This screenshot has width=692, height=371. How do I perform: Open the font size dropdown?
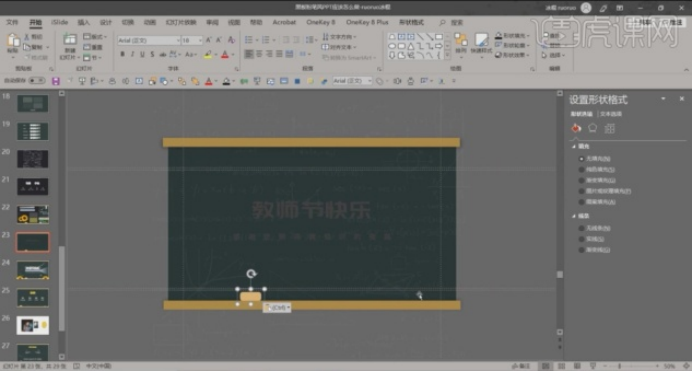200,40
